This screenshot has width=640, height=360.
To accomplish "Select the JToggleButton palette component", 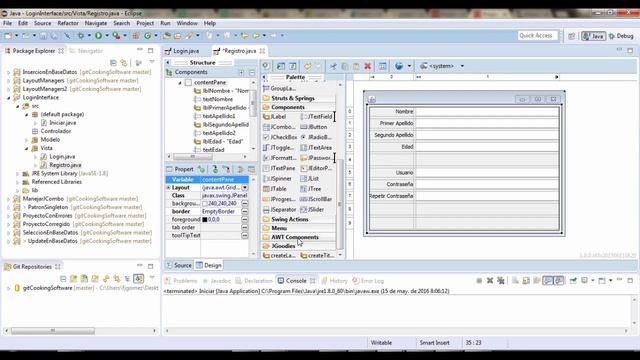I will point(278,148).
